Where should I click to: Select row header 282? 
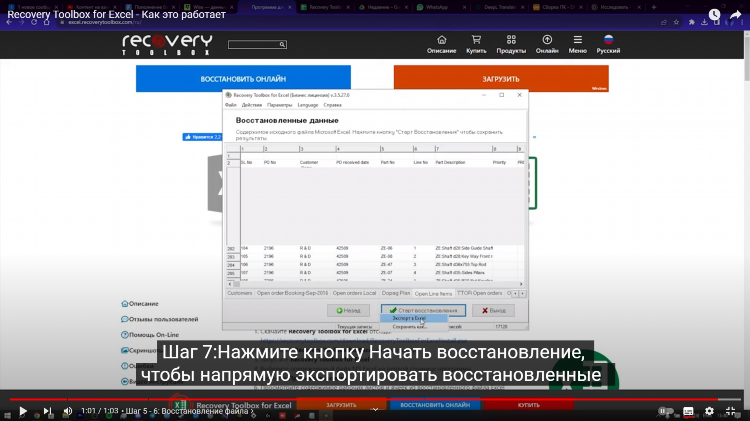point(232,249)
